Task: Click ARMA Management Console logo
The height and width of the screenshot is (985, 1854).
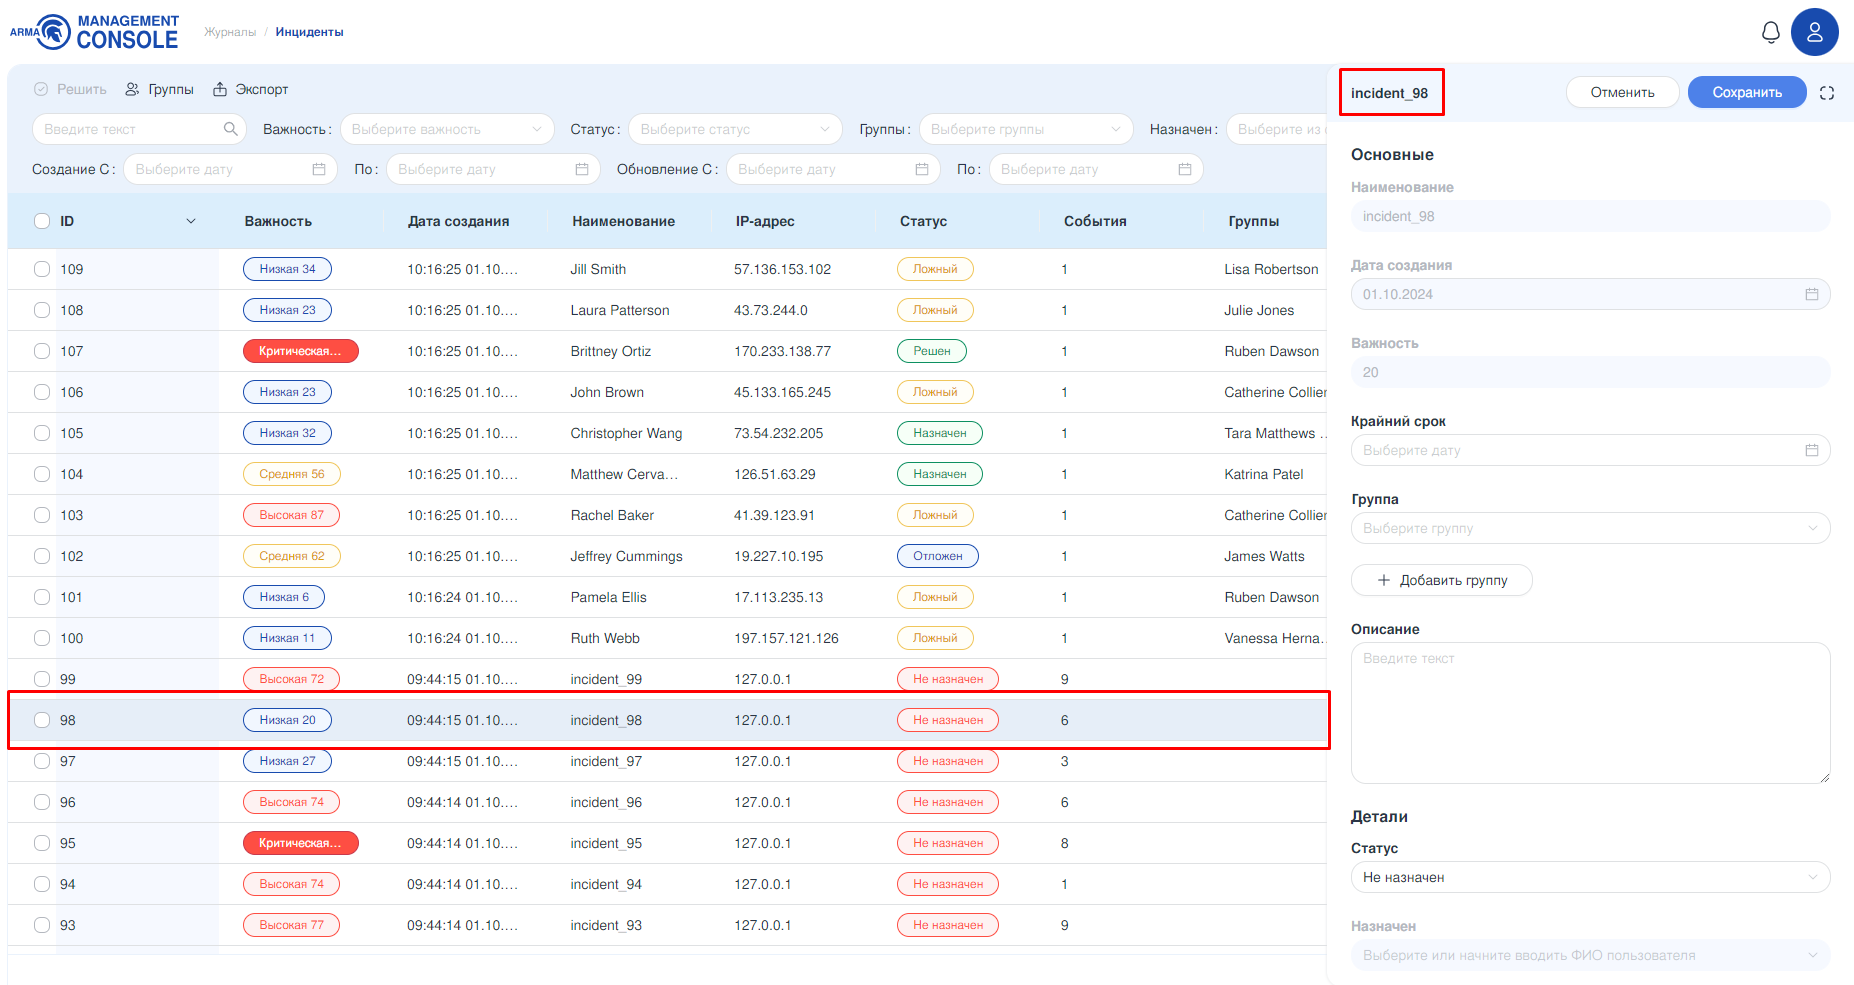Action: tap(94, 32)
